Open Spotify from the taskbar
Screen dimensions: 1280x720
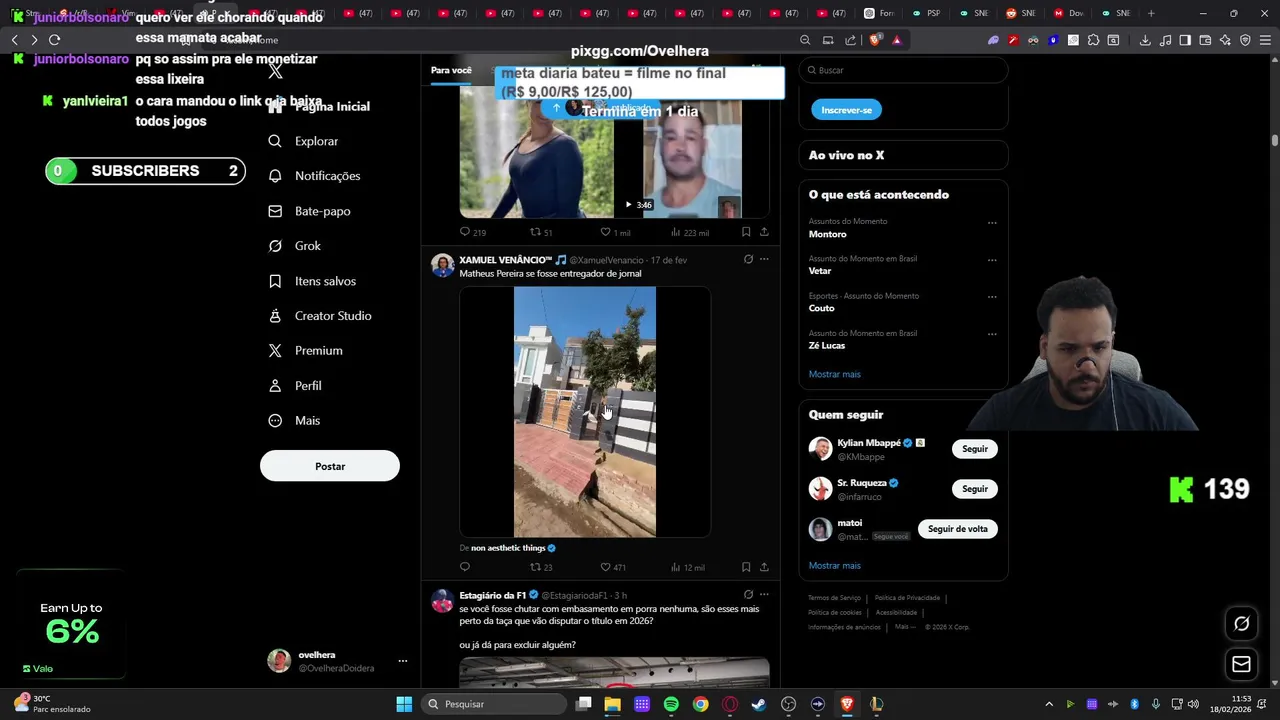coord(671,704)
